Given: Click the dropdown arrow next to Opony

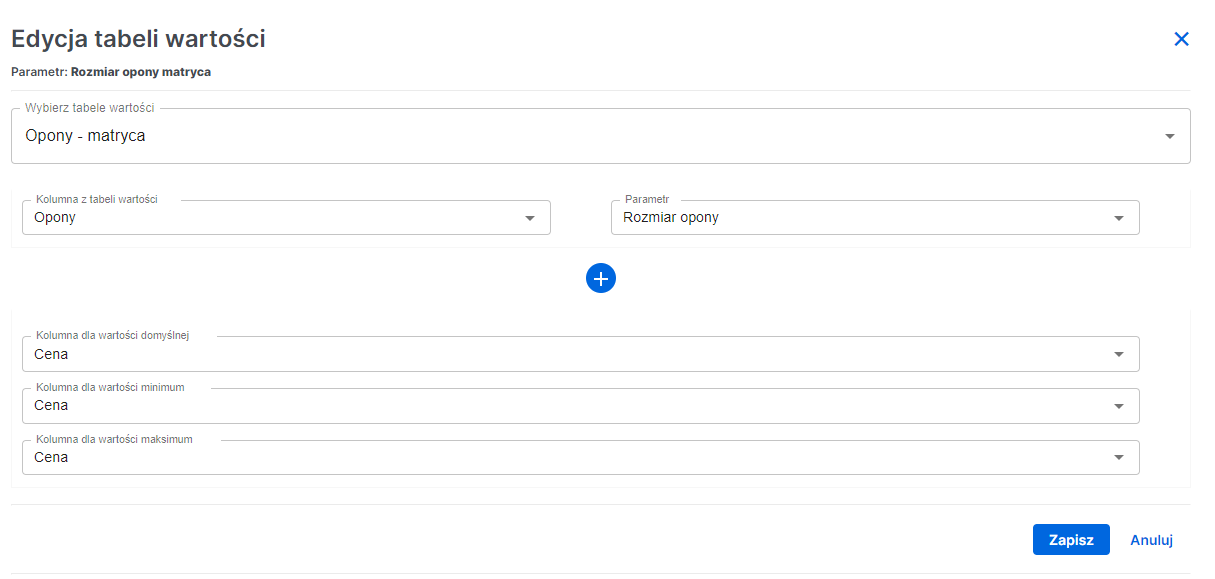Looking at the screenshot, I should point(531,217).
